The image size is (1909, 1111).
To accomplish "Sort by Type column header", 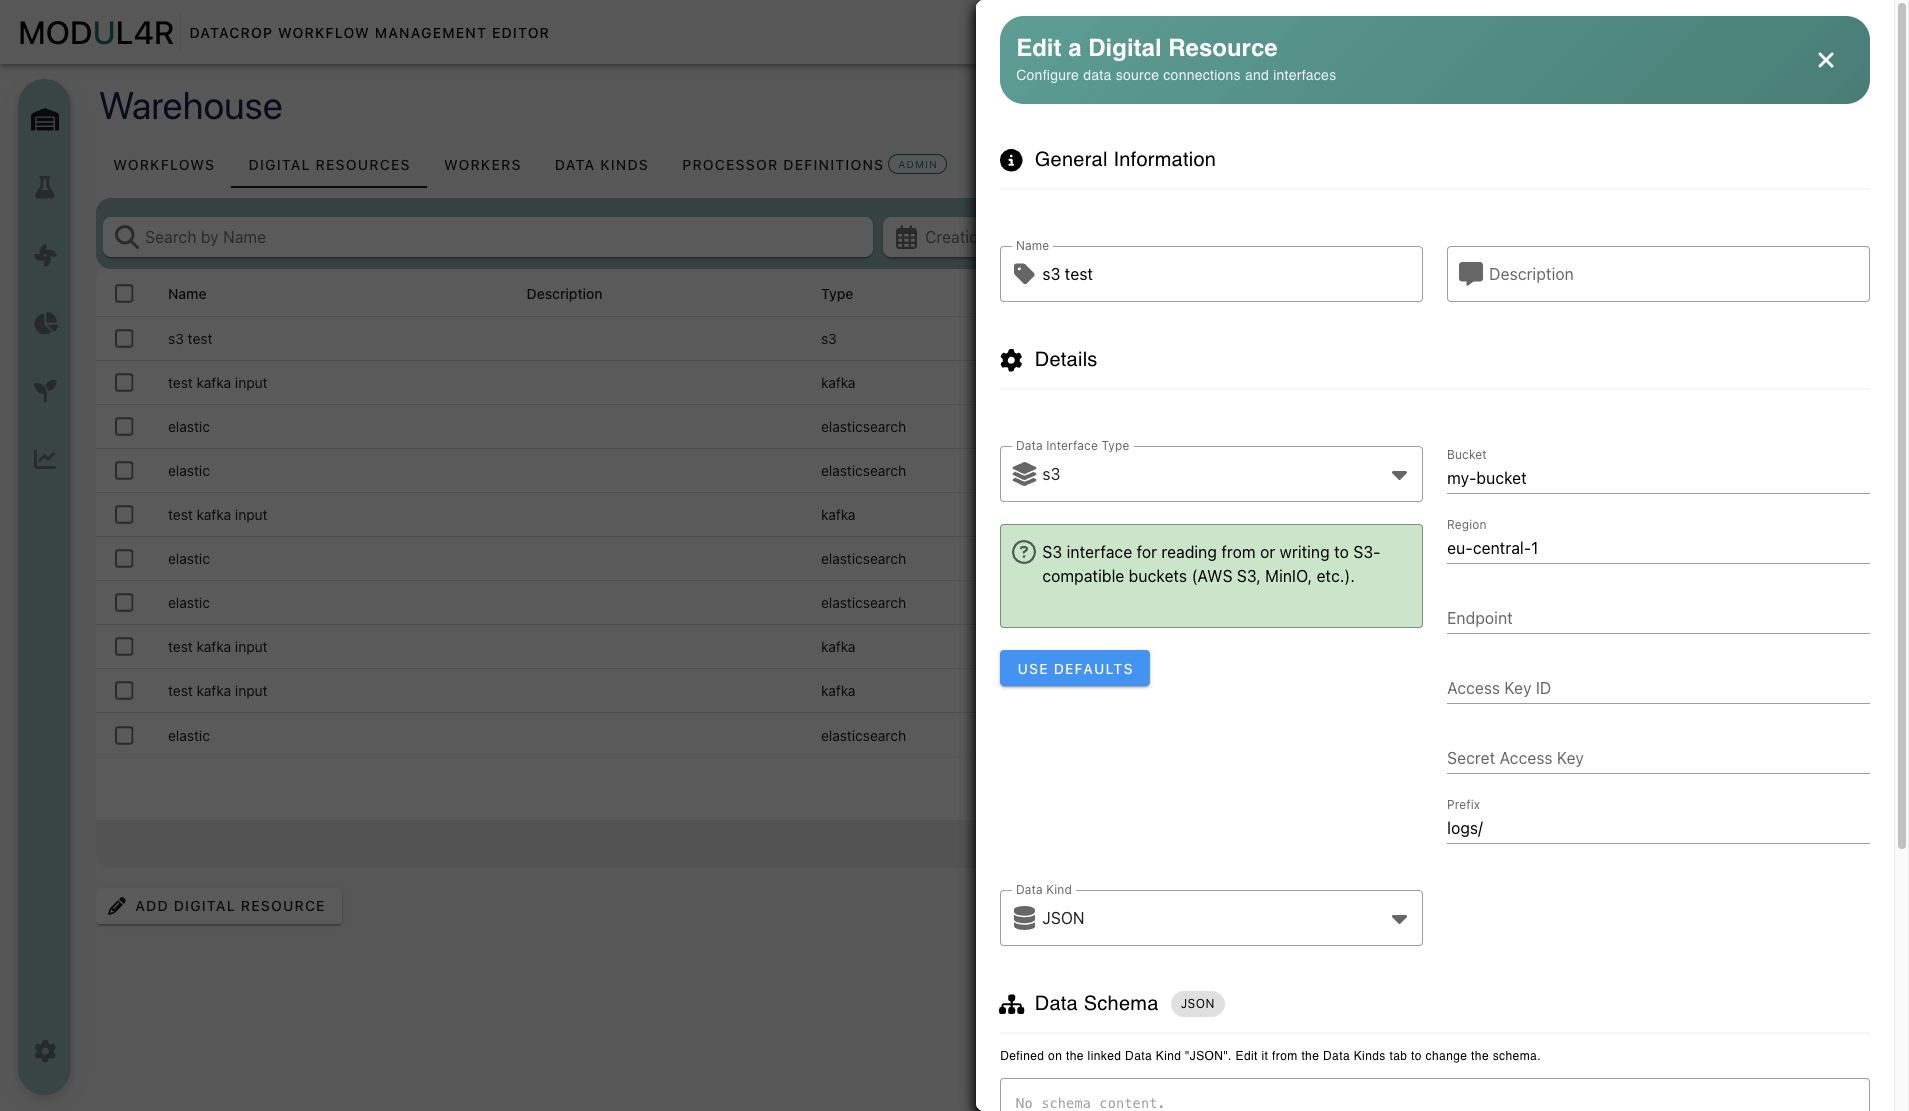I will 837,294.
